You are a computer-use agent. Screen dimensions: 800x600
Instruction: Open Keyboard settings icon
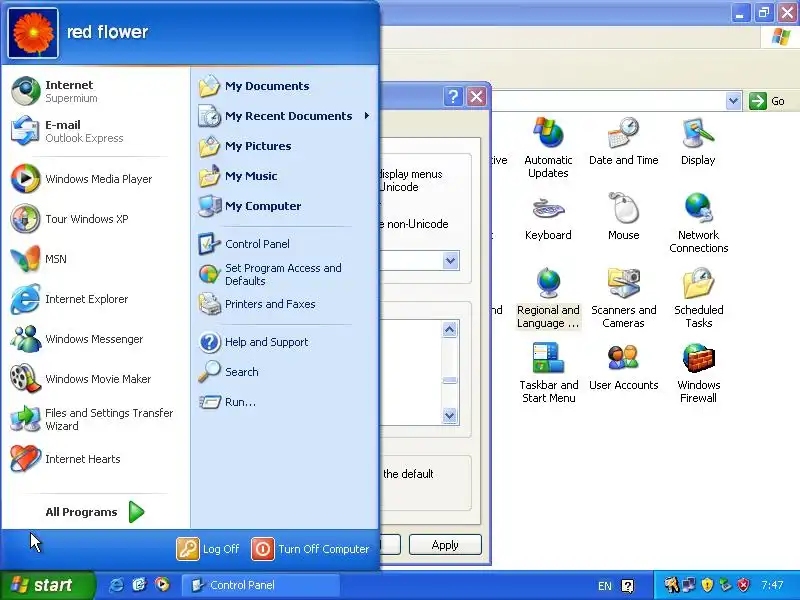click(x=548, y=217)
